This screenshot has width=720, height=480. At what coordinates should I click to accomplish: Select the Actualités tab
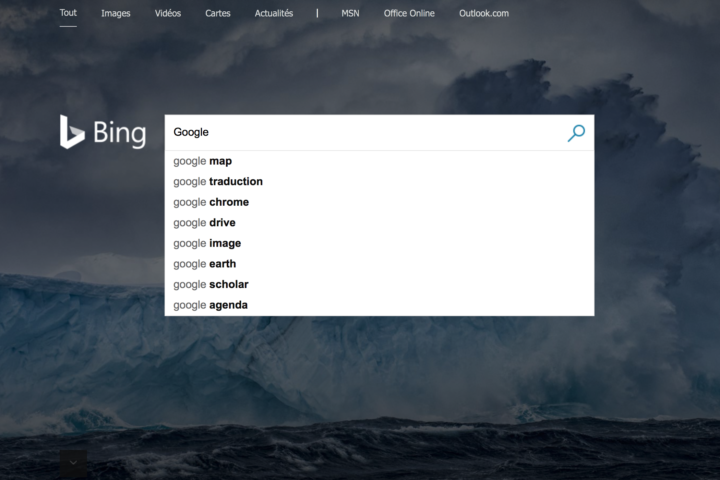click(x=274, y=13)
